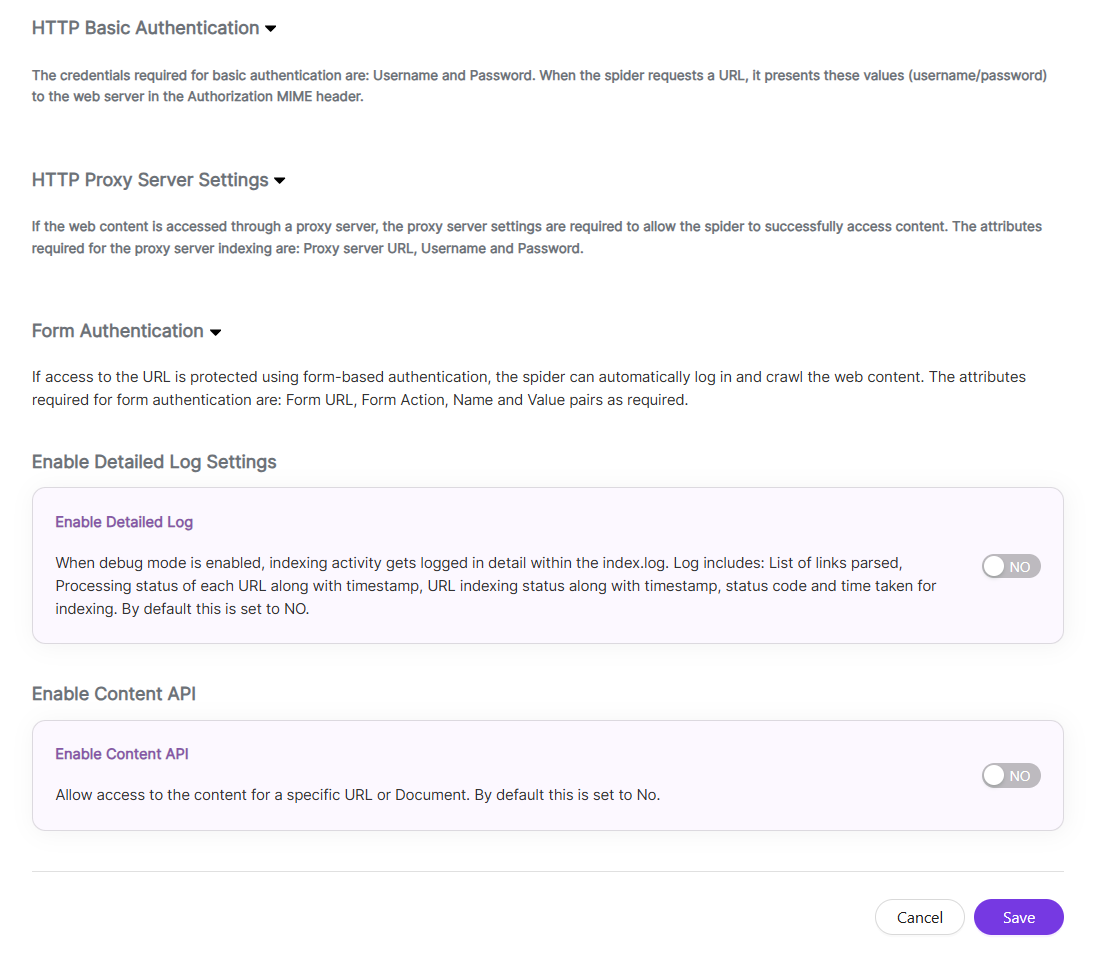Click the Enable Detailed Log Settings heading
Viewport: 1113px width, 956px height.
154,462
